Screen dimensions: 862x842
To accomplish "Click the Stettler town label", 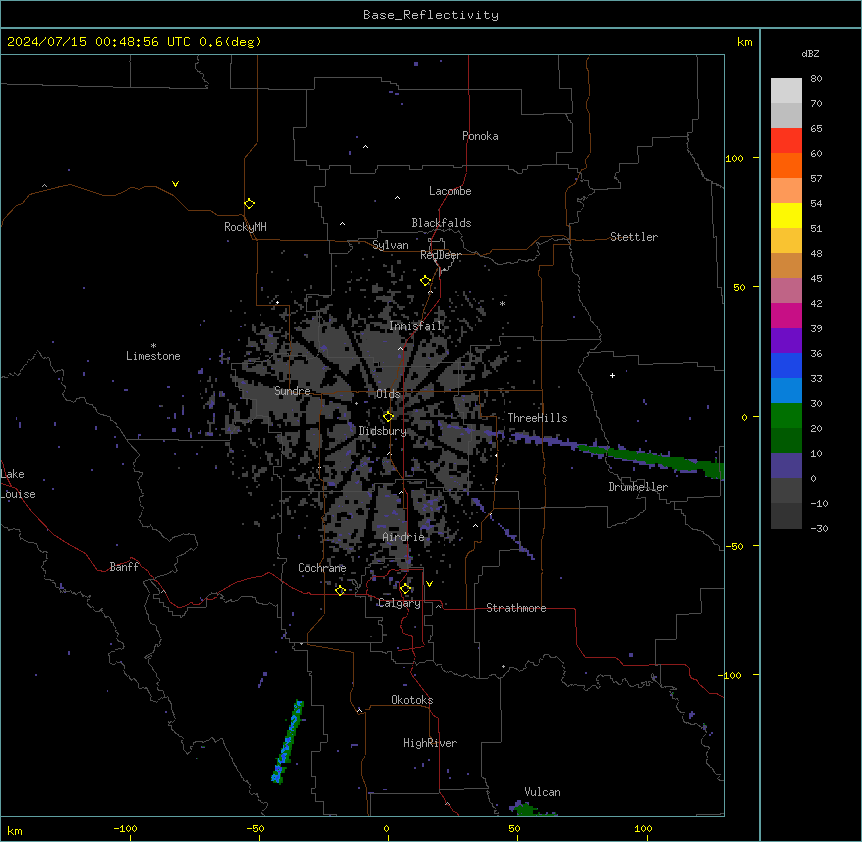I will tap(634, 237).
